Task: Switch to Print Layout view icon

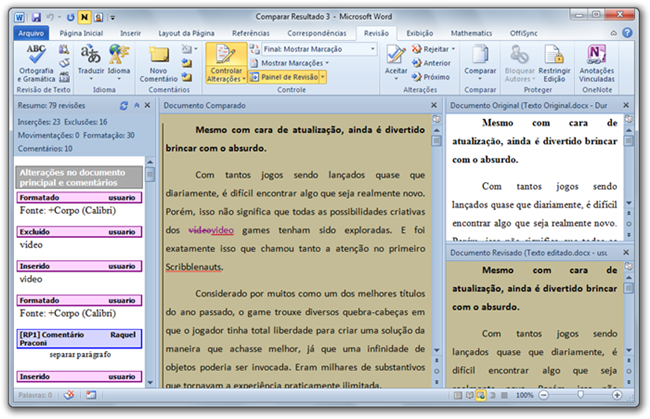Action: (x=458, y=395)
